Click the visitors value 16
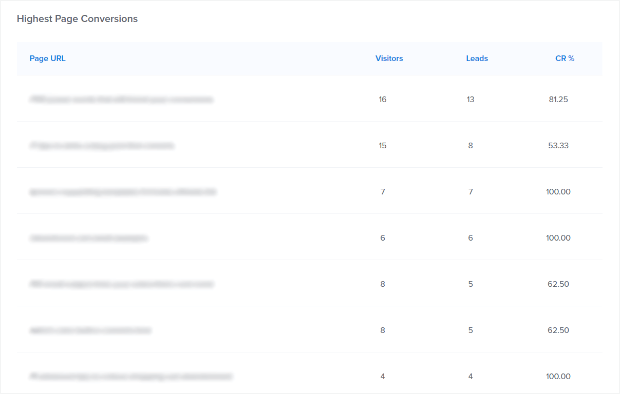Screen dimensions: 620x394 [382, 99]
